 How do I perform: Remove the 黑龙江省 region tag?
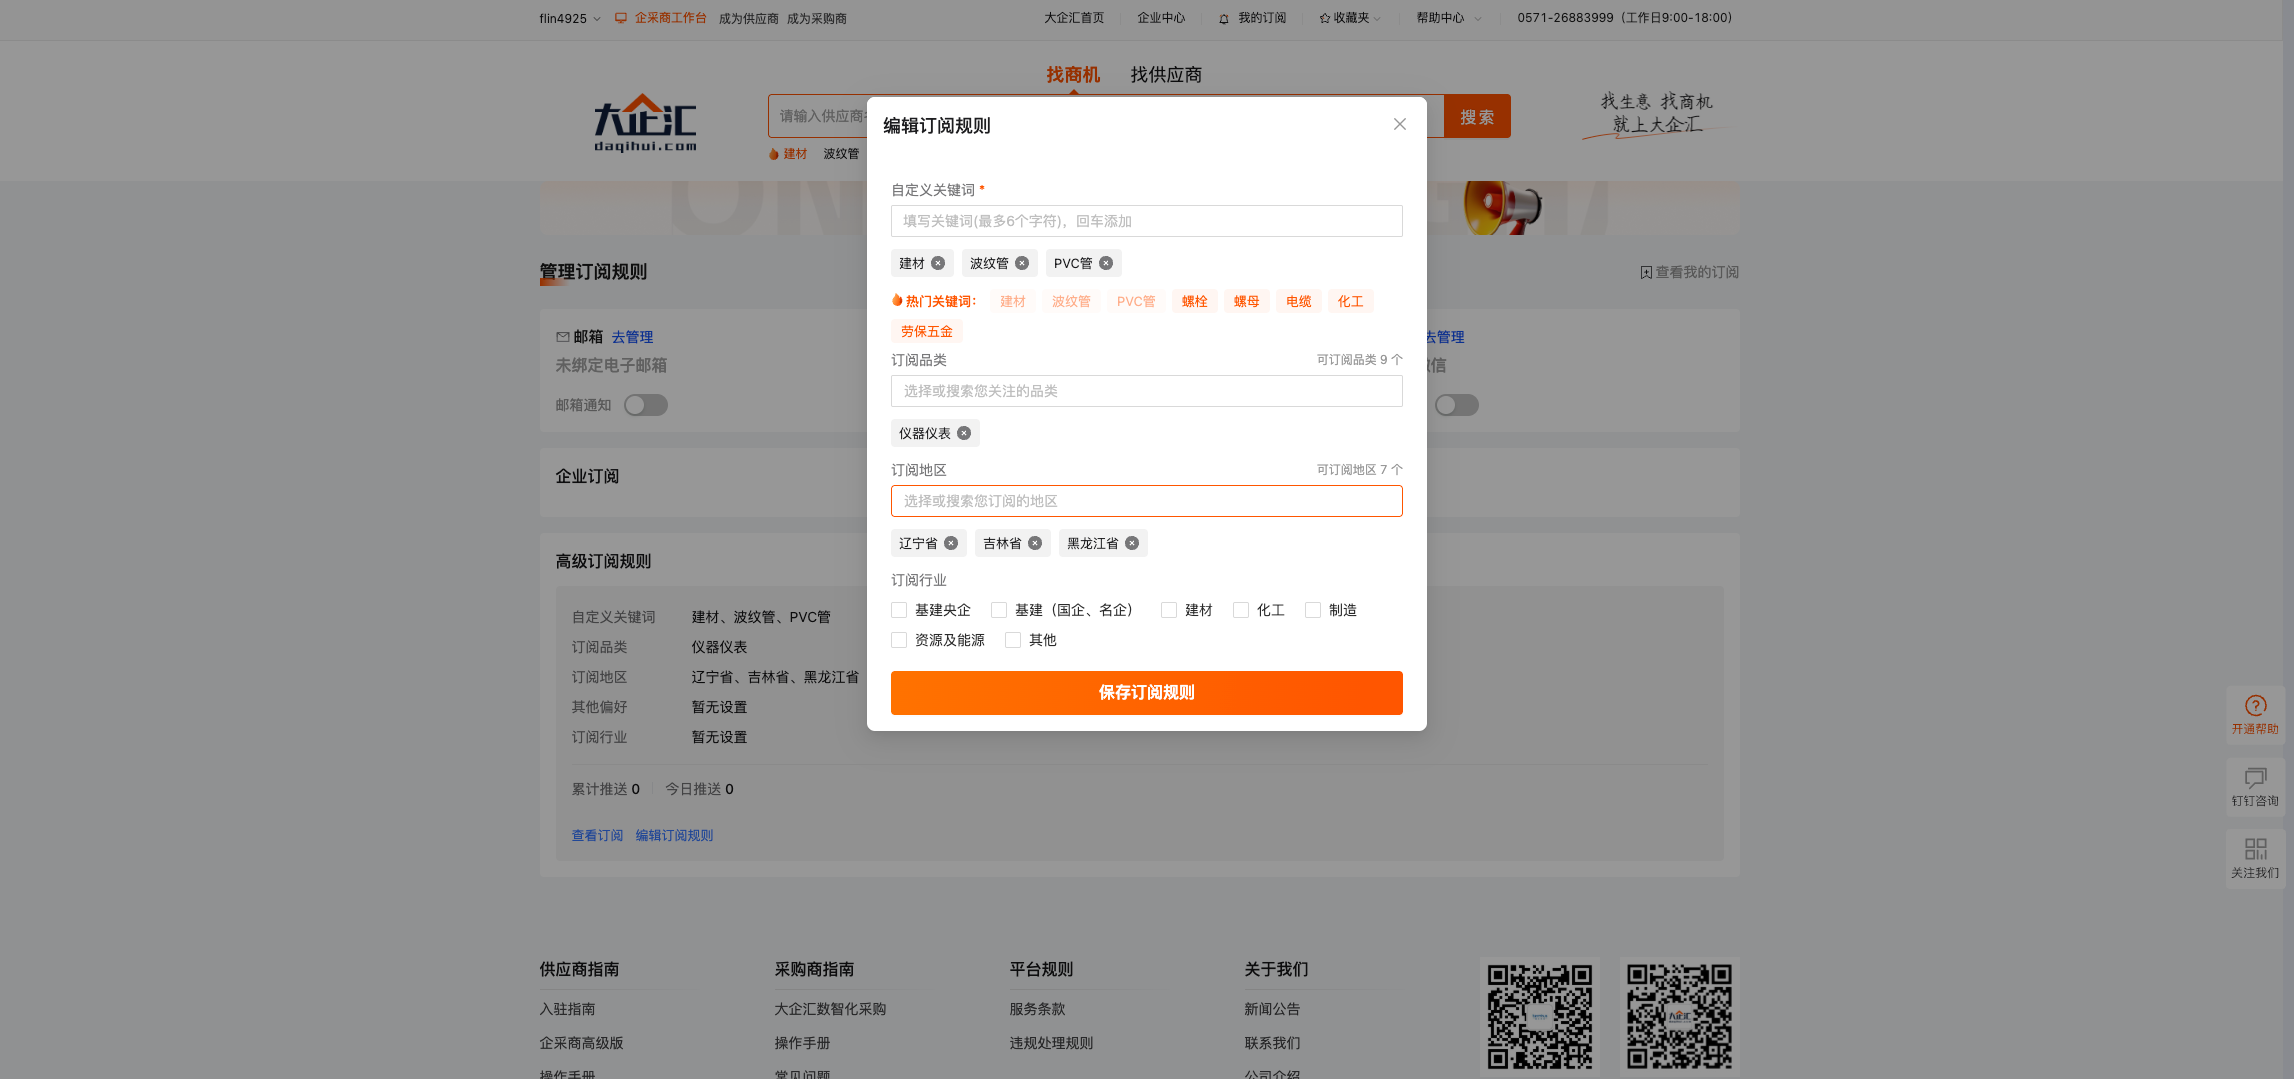1132,543
